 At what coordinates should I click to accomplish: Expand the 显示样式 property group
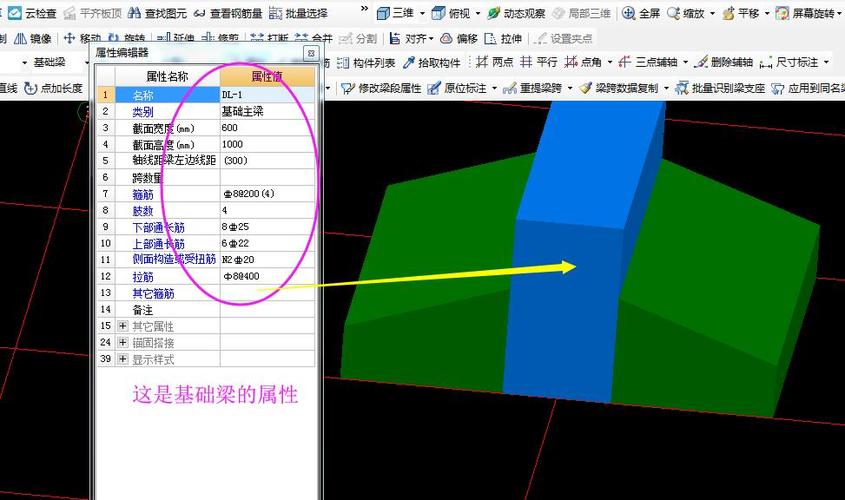(x=123, y=359)
